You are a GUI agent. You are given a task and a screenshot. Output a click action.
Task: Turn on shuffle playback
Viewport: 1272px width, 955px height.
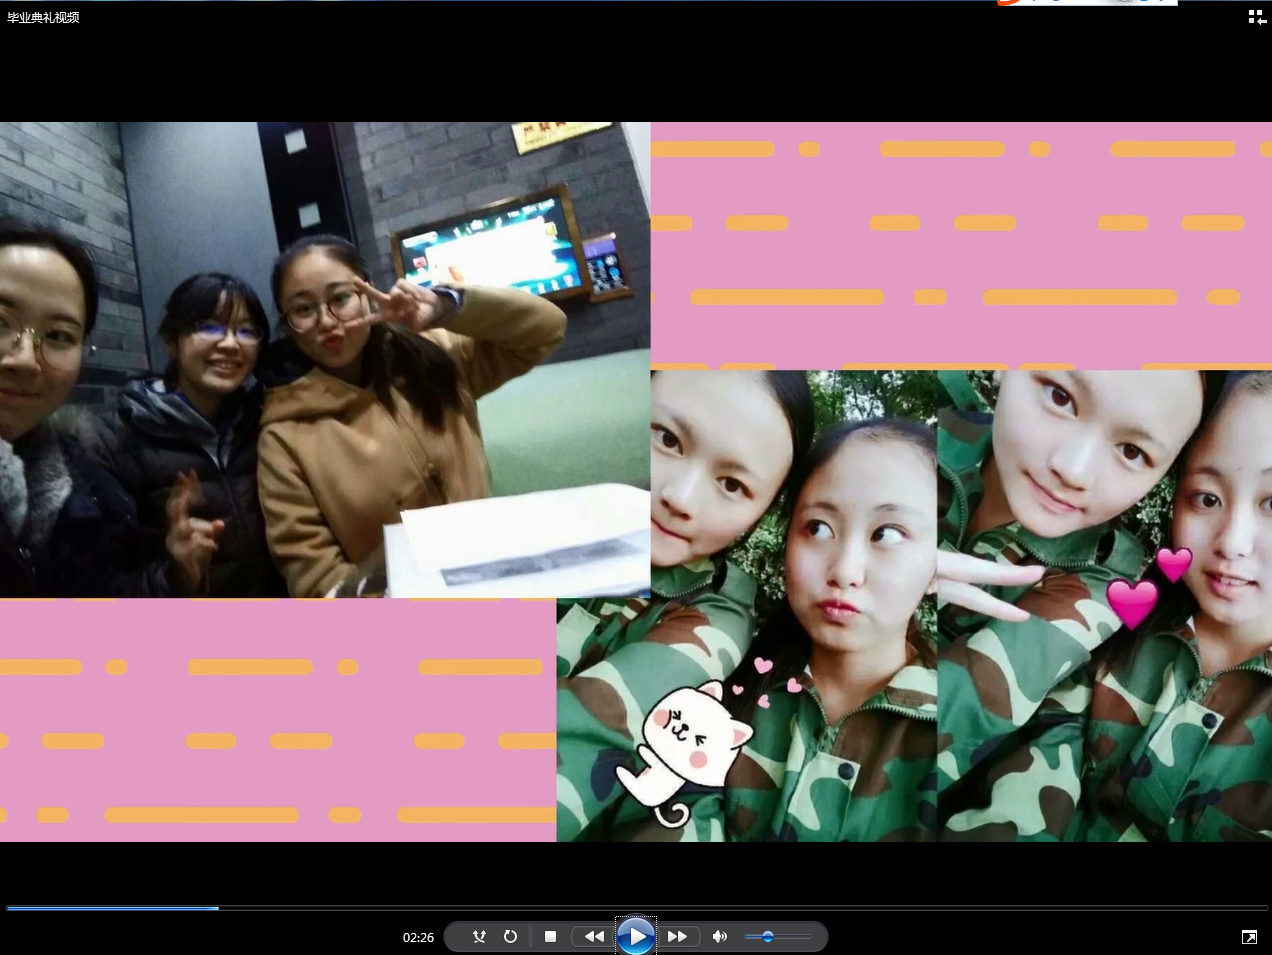point(479,937)
